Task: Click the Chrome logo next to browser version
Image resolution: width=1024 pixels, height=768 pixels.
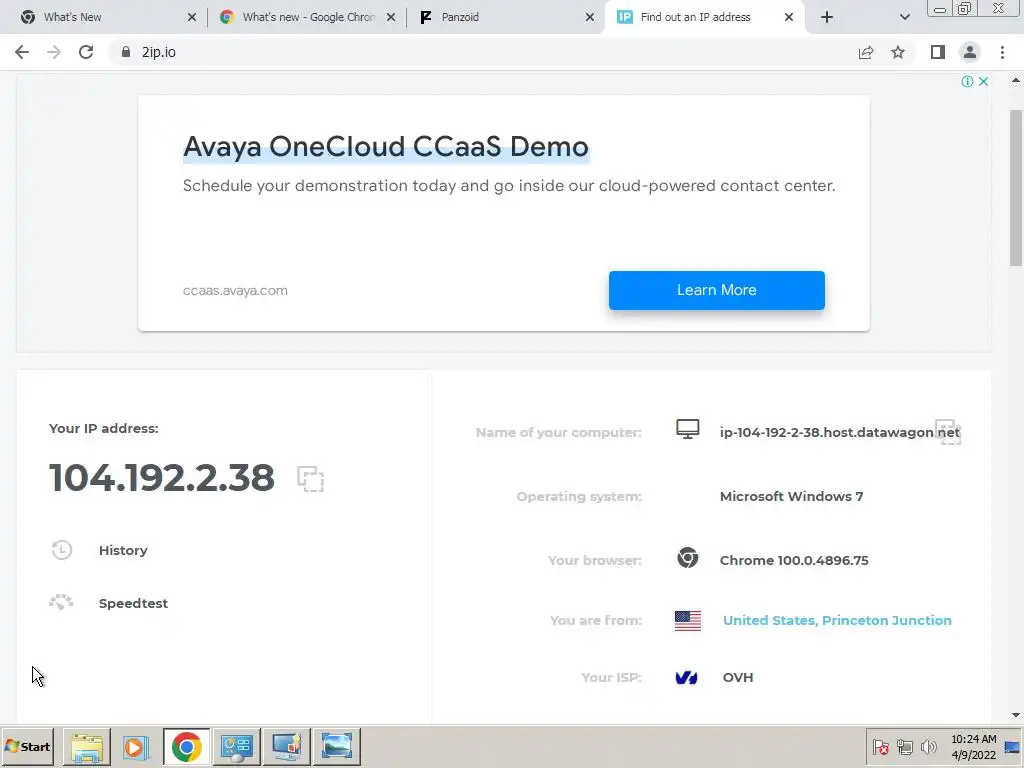Action: tap(688, 558)
